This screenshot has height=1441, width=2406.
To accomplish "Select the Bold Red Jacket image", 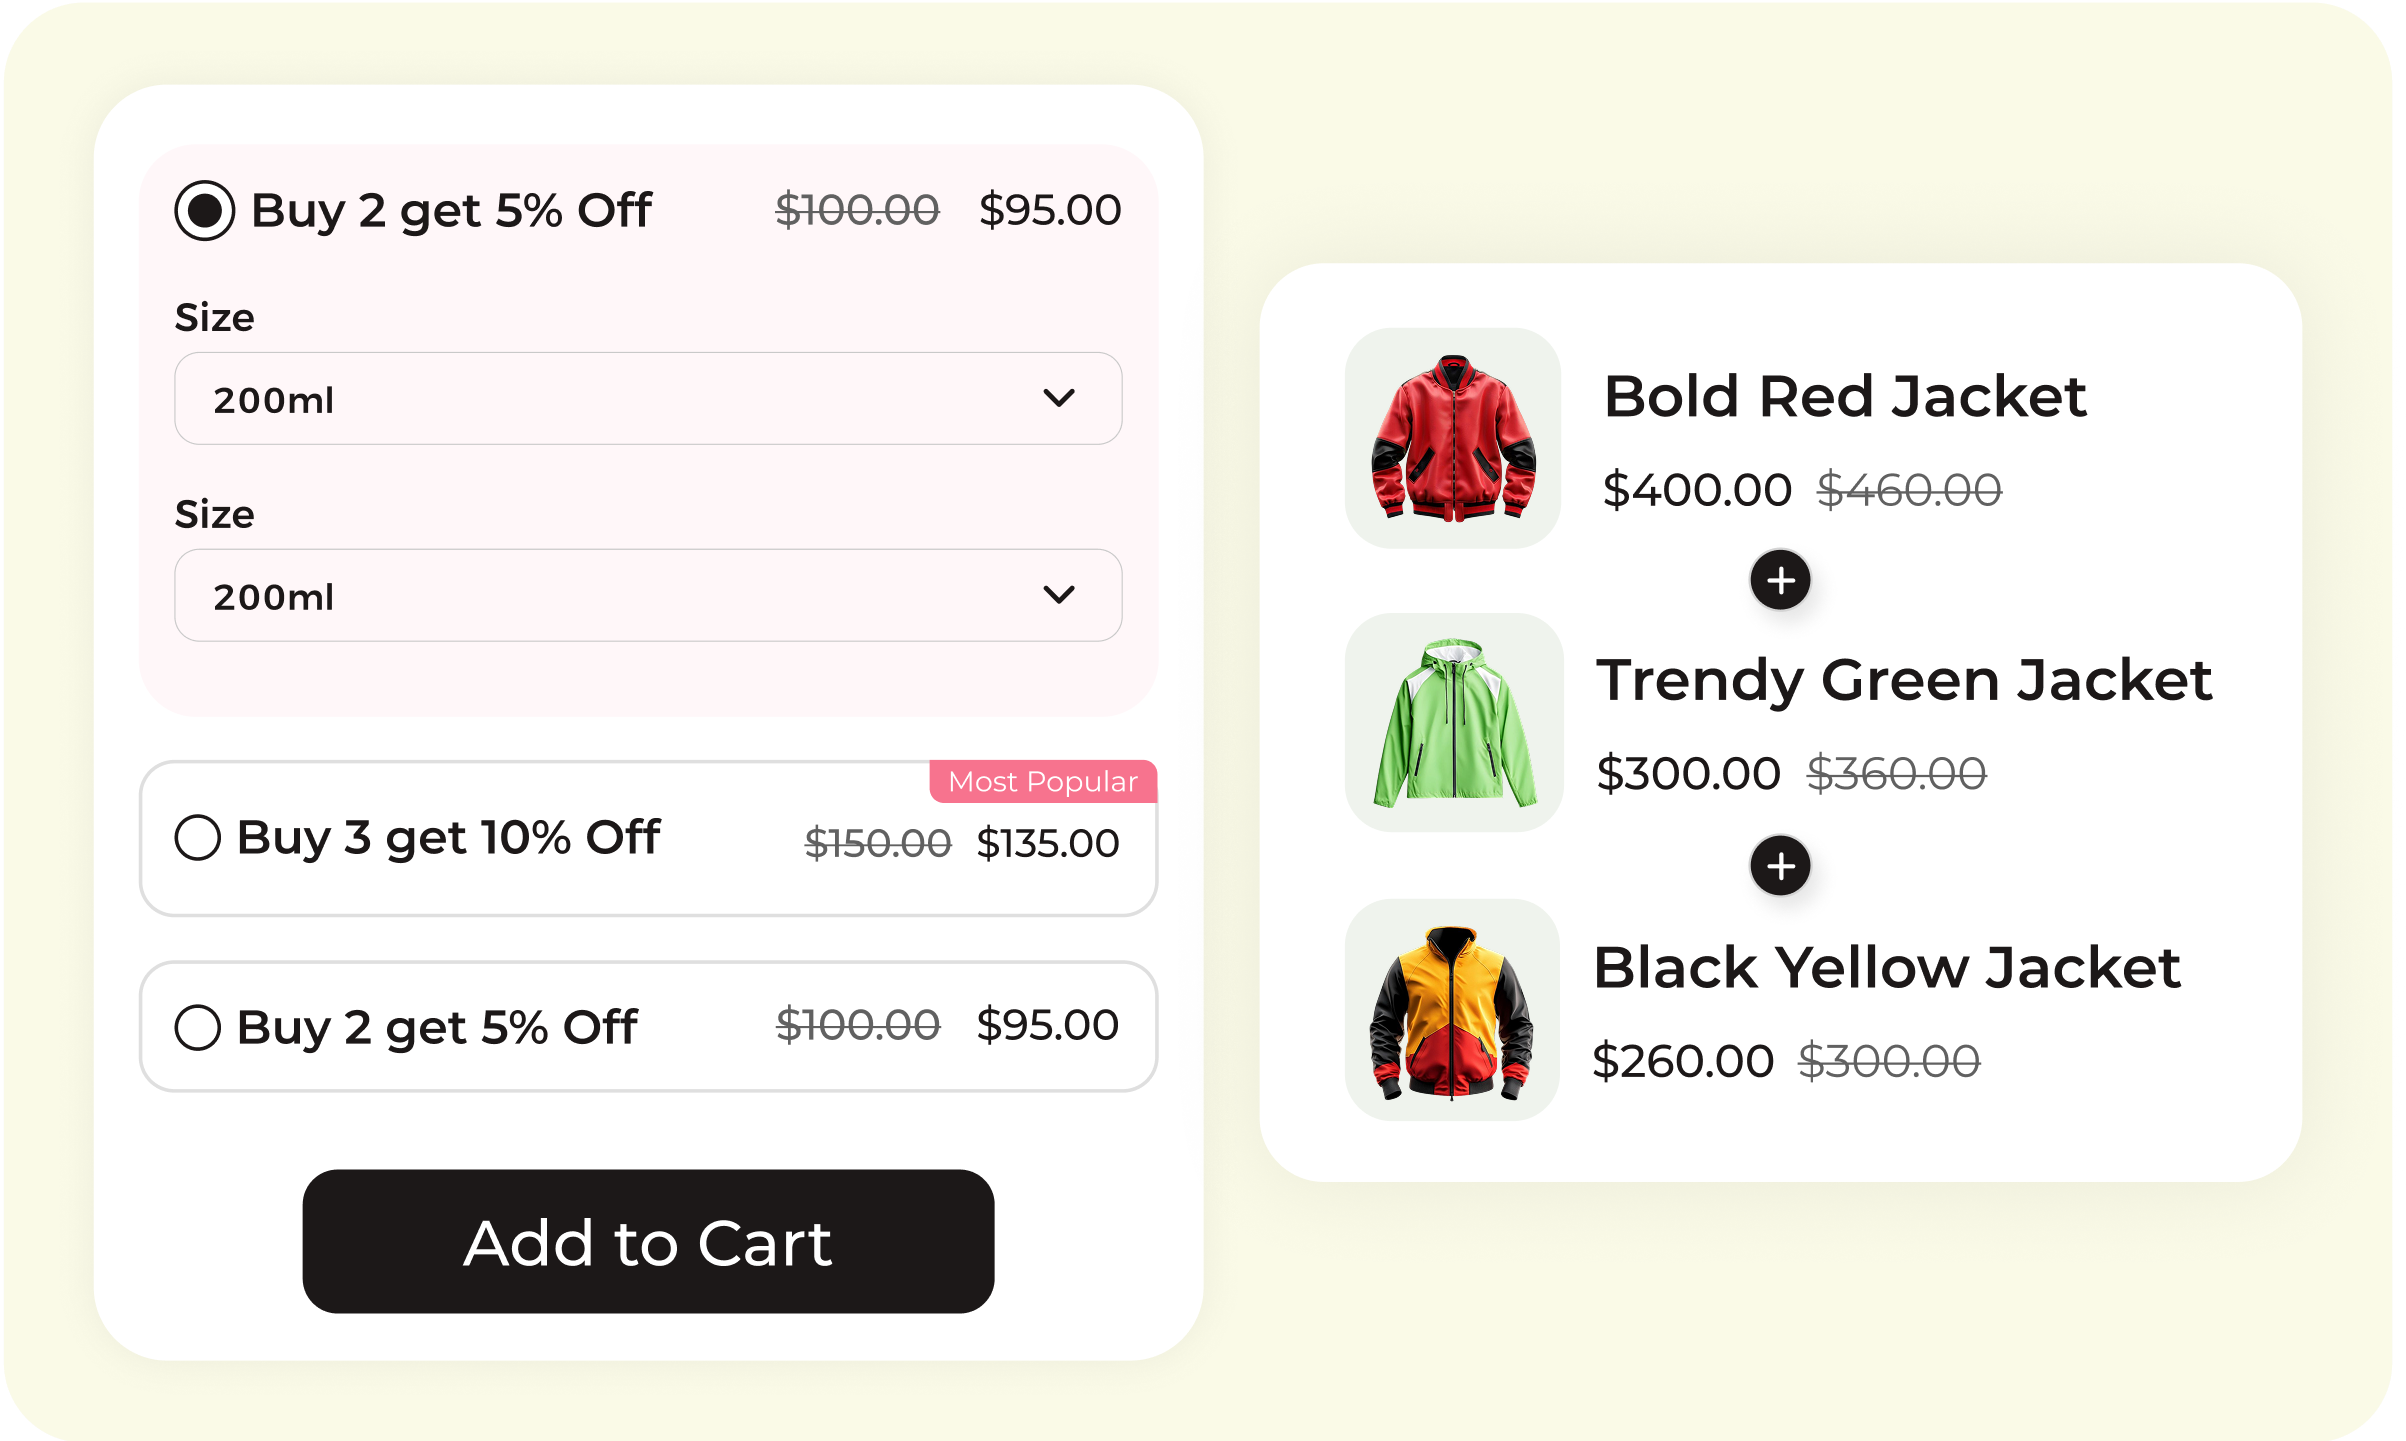I will coord(1453,438).
